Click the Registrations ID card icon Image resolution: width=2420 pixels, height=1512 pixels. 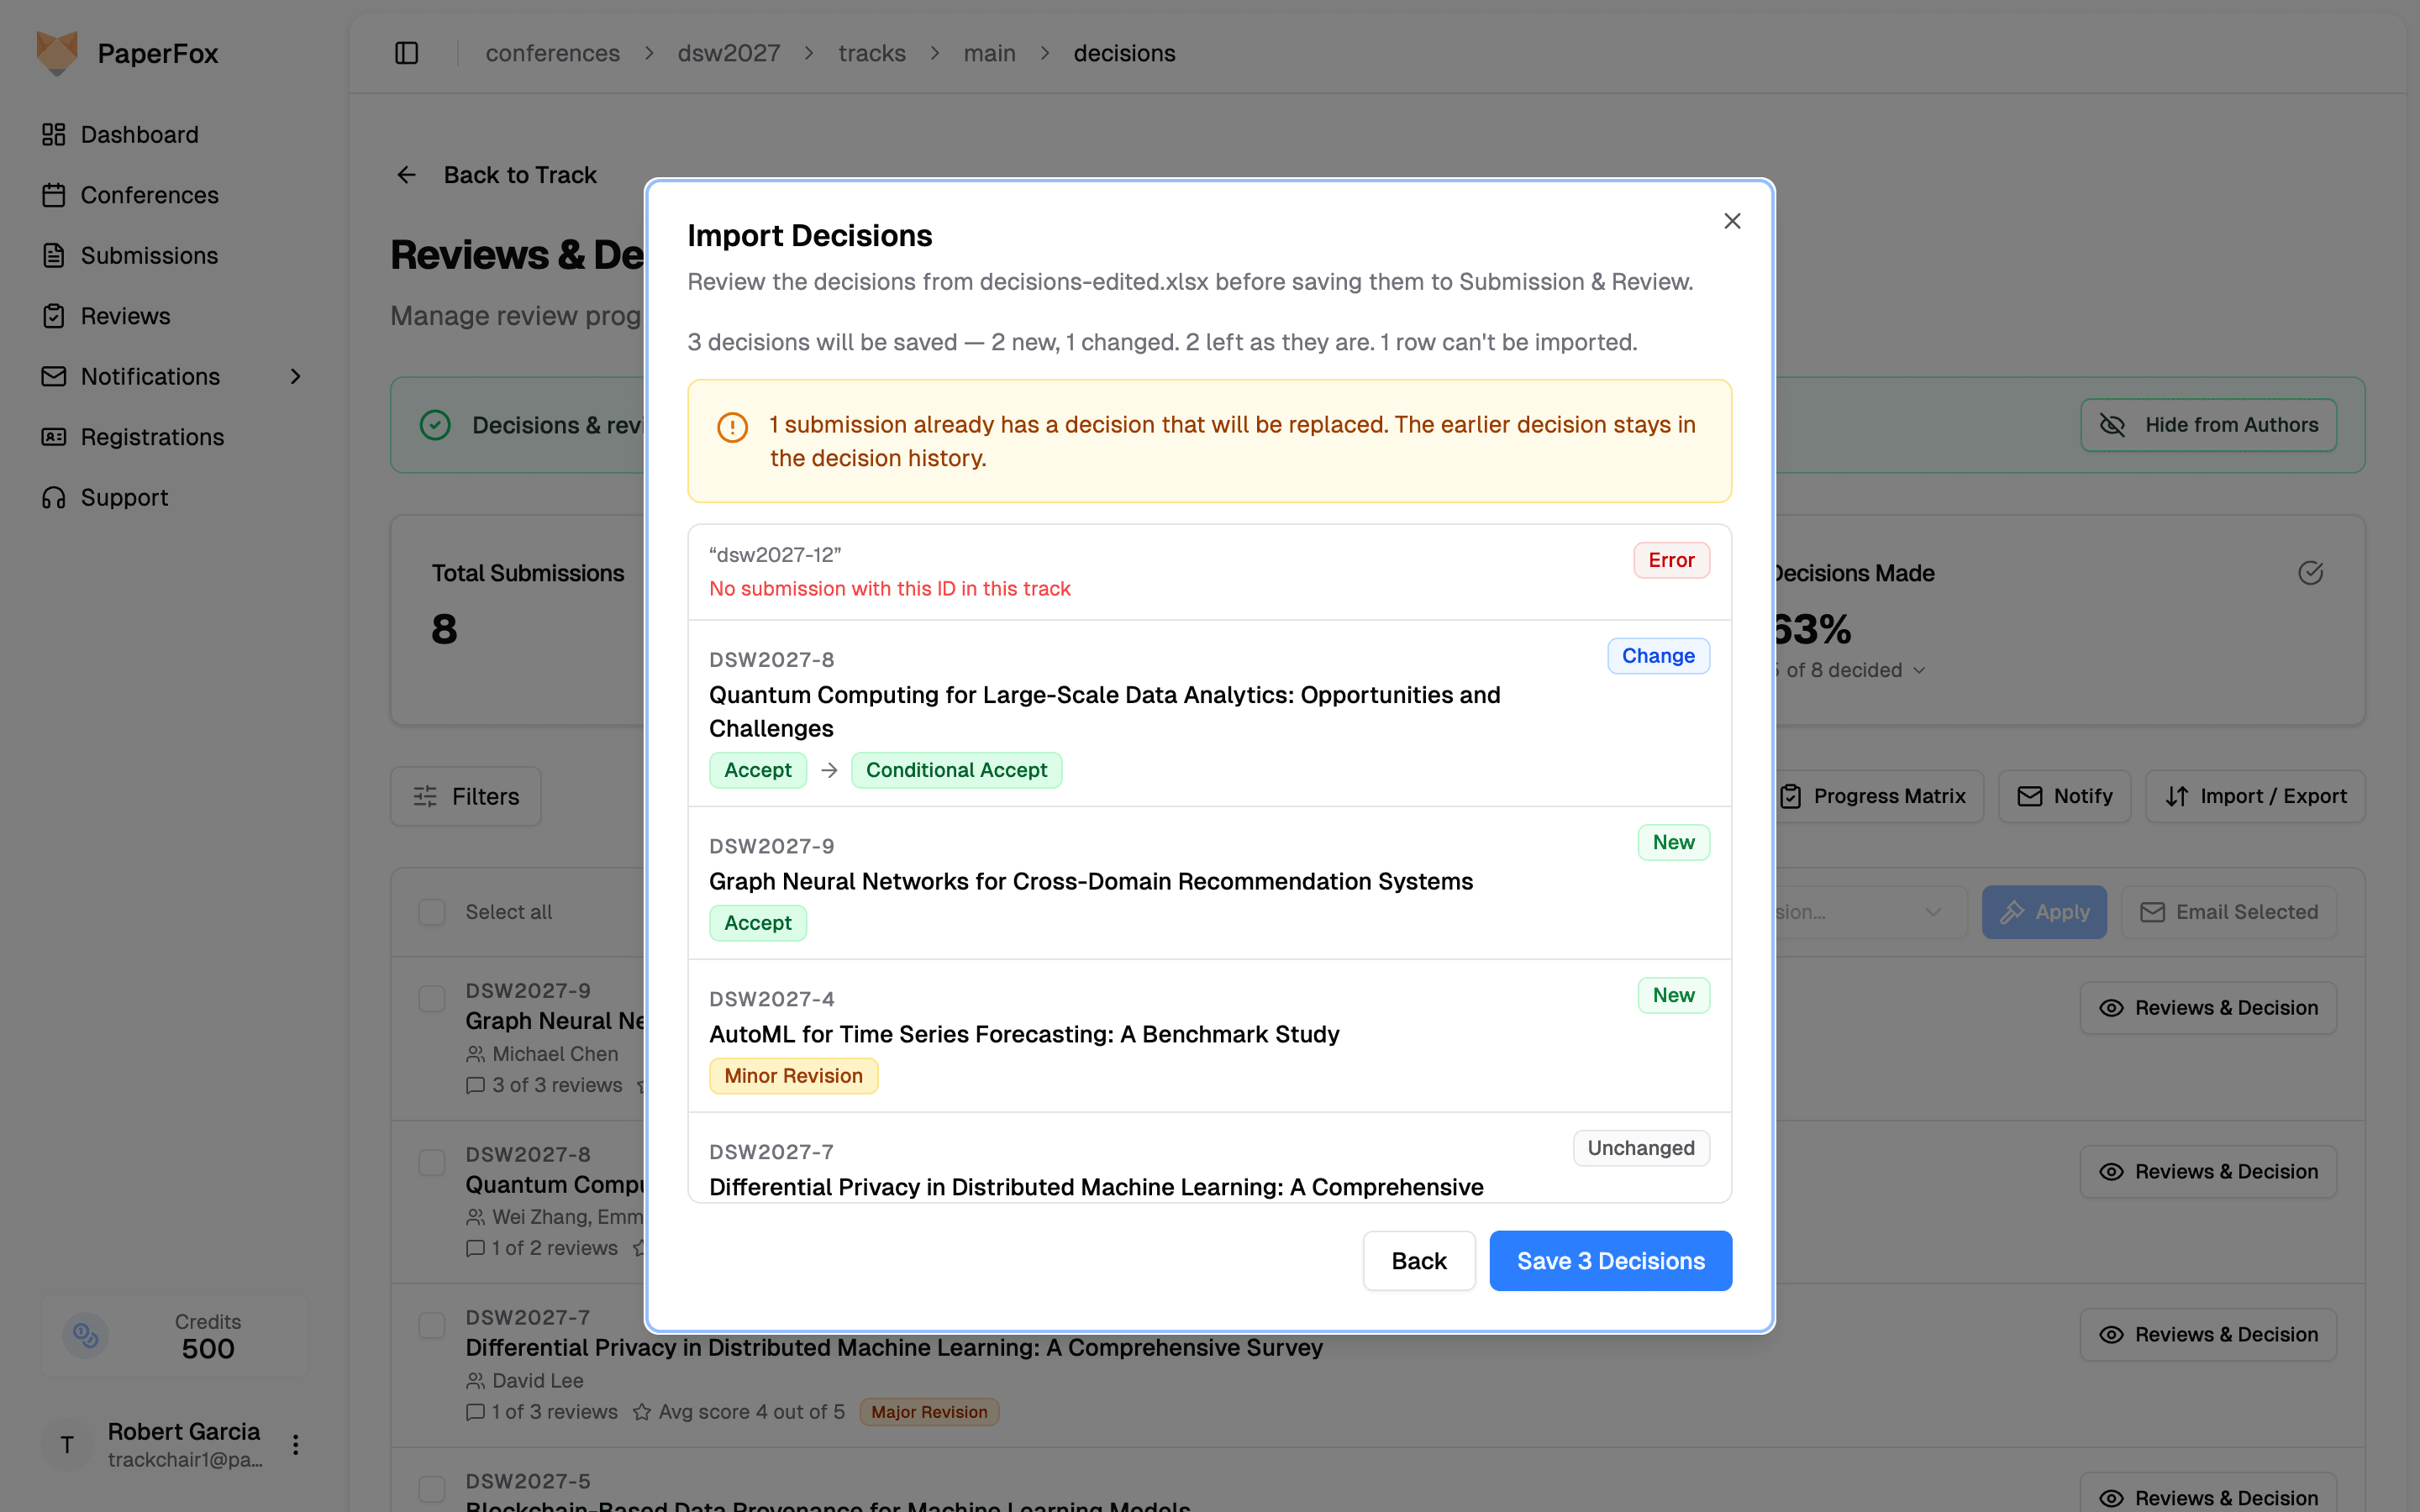point(54,437)
